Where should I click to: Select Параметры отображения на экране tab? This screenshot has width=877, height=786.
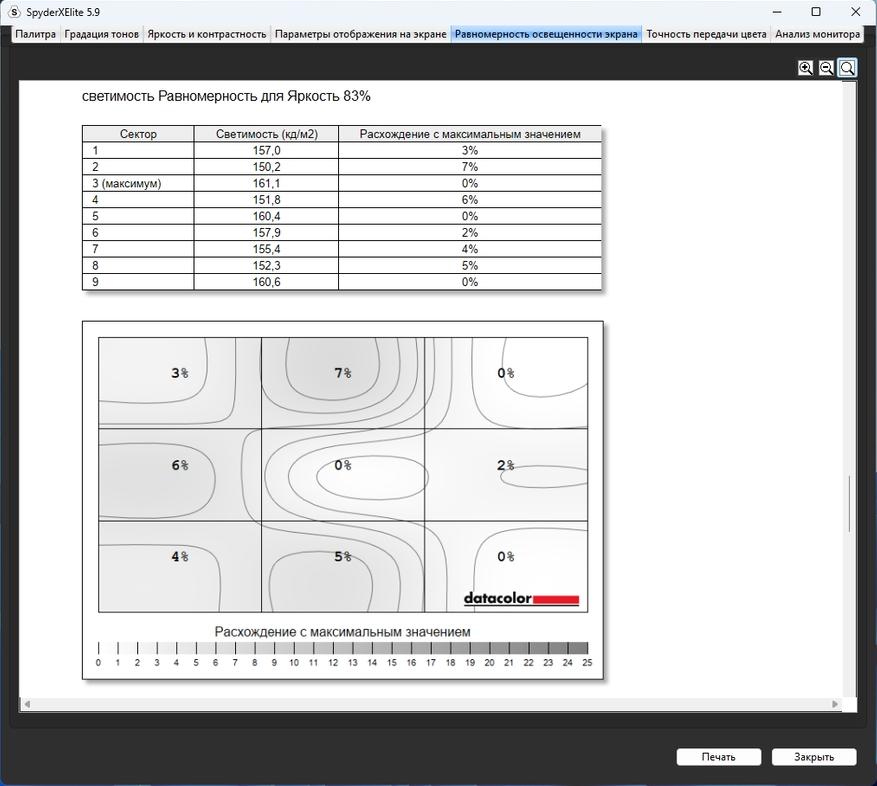361,34
